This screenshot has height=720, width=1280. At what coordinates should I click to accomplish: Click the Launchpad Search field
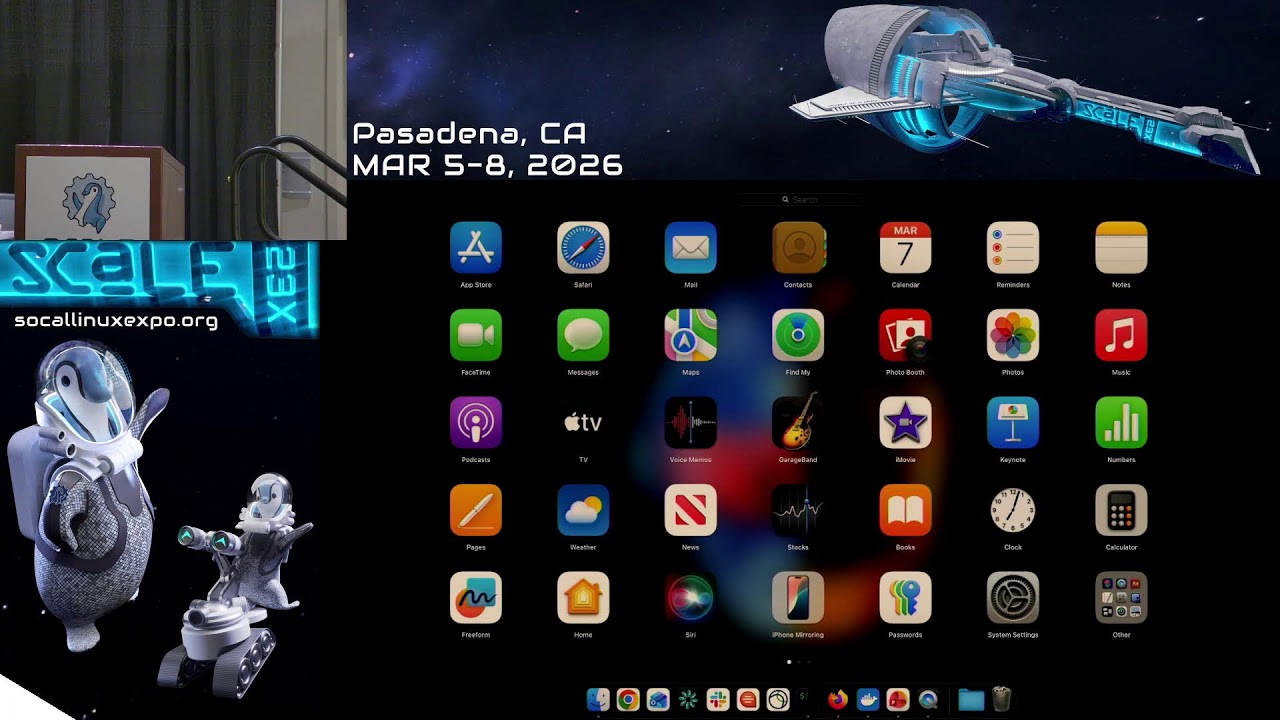pos(800,200)
